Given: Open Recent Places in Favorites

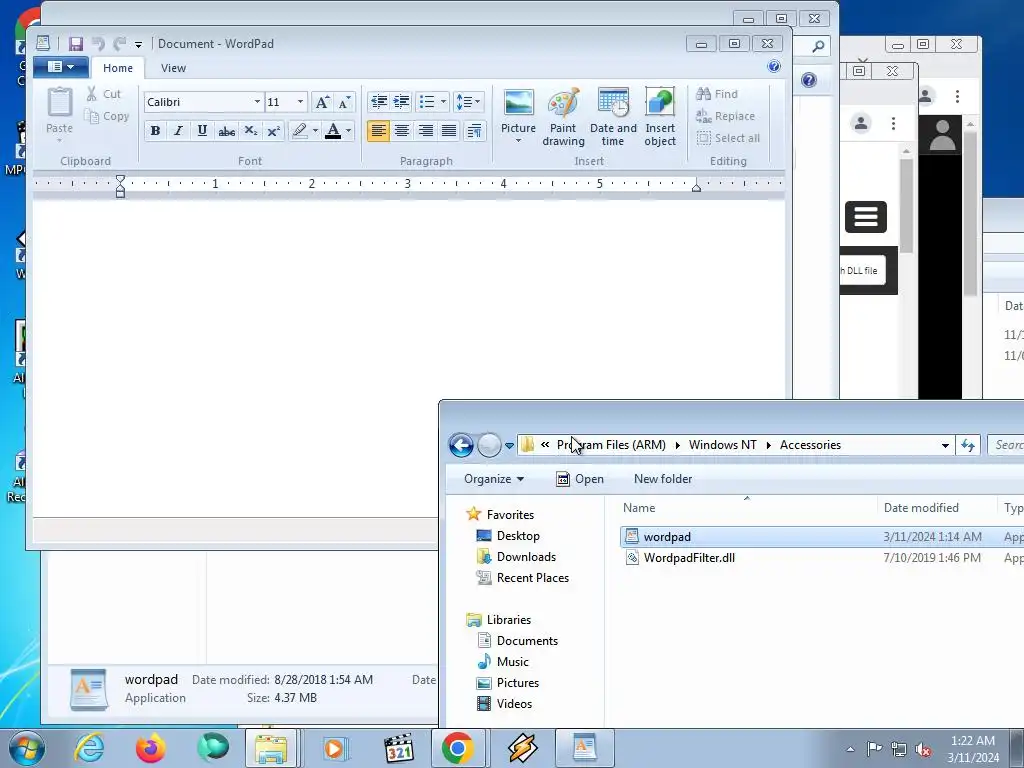Looking at the screenshot, I should (x=522, y=577).
